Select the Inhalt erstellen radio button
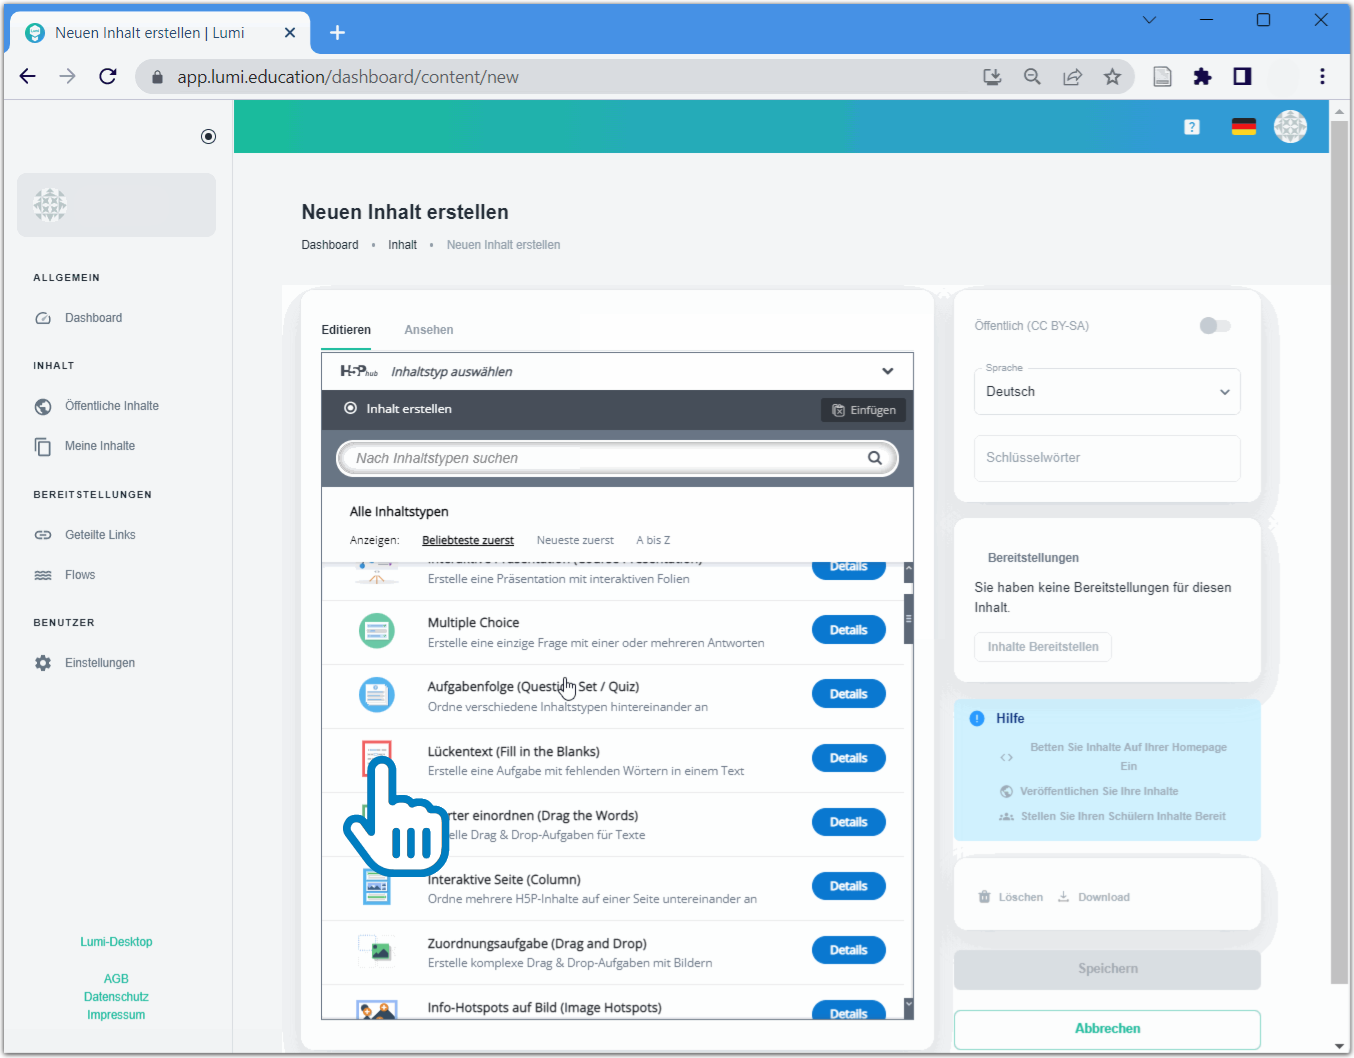Viewport: 1354px width, 1058px height. pos(350,409)
